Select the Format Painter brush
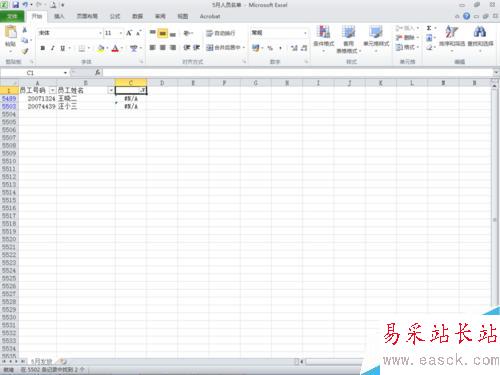This screenshot has height=375, width=500. (25, 51)
